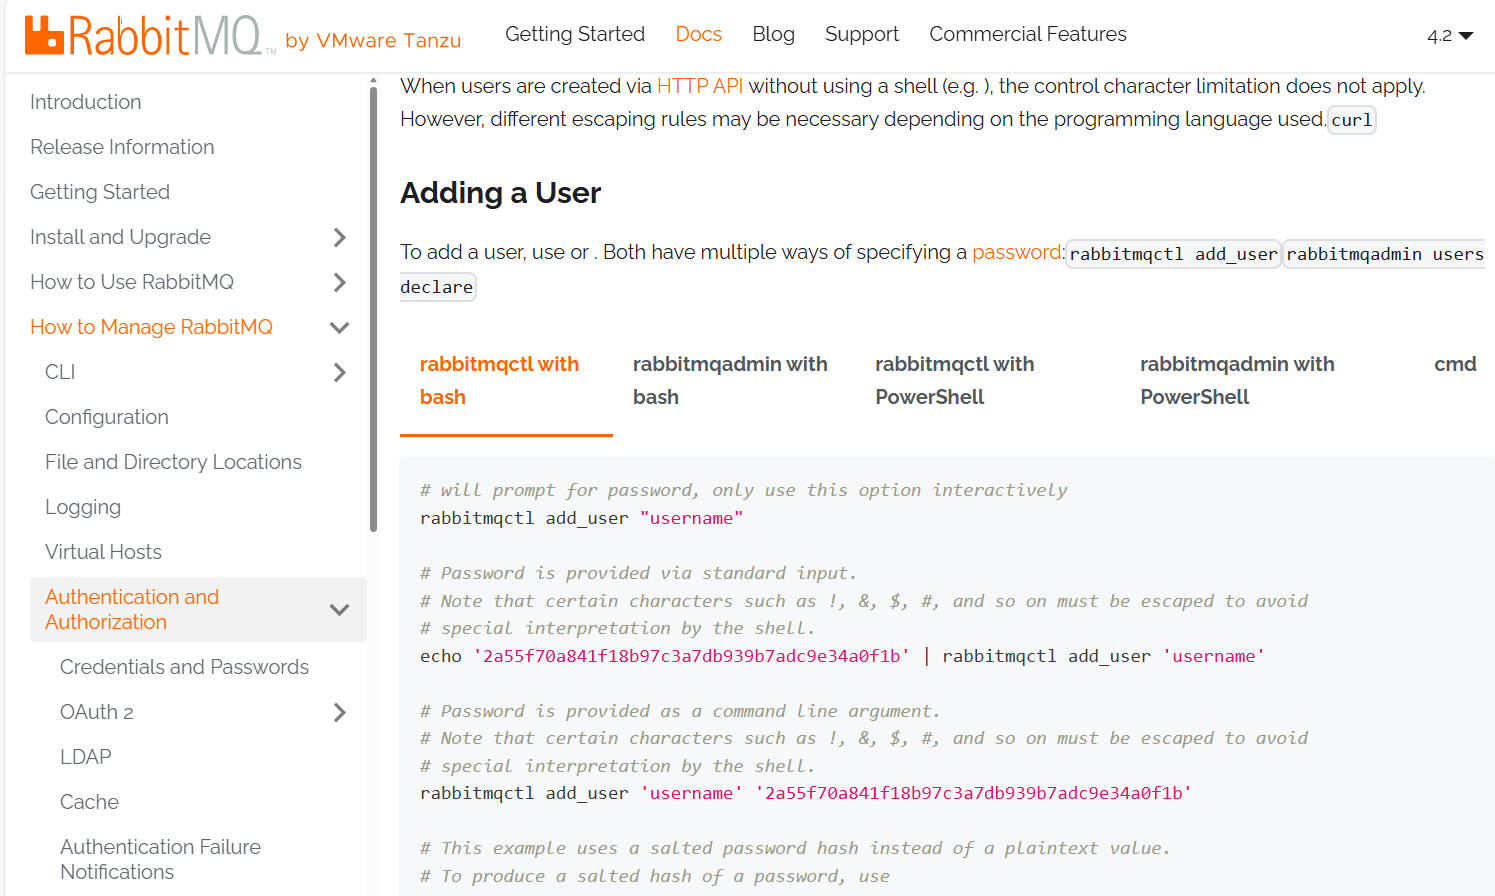Open OAuth 2 sidebar item
The width and height of the screenshot is (1495, 896).
(96, 712)
